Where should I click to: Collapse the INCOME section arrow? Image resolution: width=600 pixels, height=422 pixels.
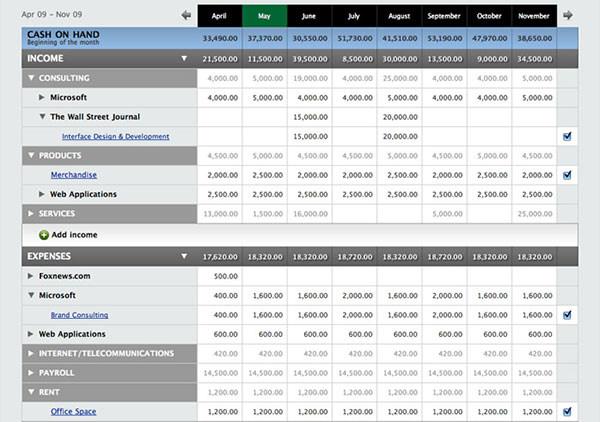(184, 59)
